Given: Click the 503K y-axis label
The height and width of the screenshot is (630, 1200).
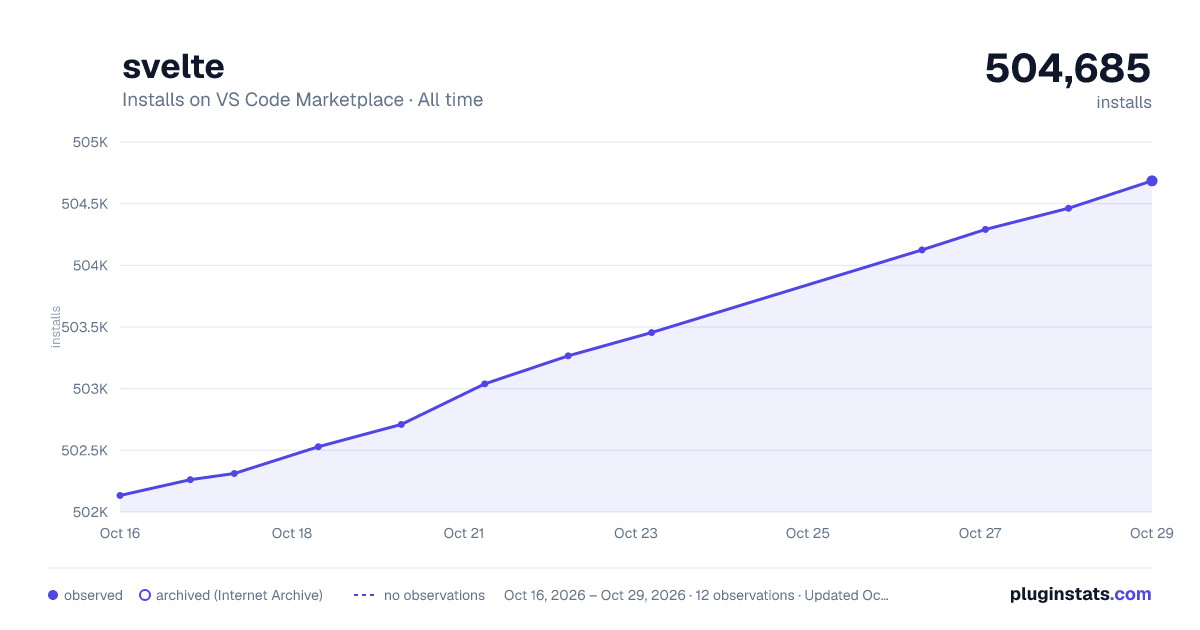Looking at the screenshot, I should point(90,389).
